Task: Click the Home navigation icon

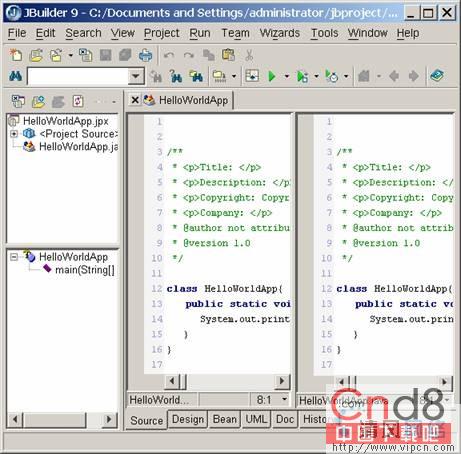Action: [x=364, y=76]
